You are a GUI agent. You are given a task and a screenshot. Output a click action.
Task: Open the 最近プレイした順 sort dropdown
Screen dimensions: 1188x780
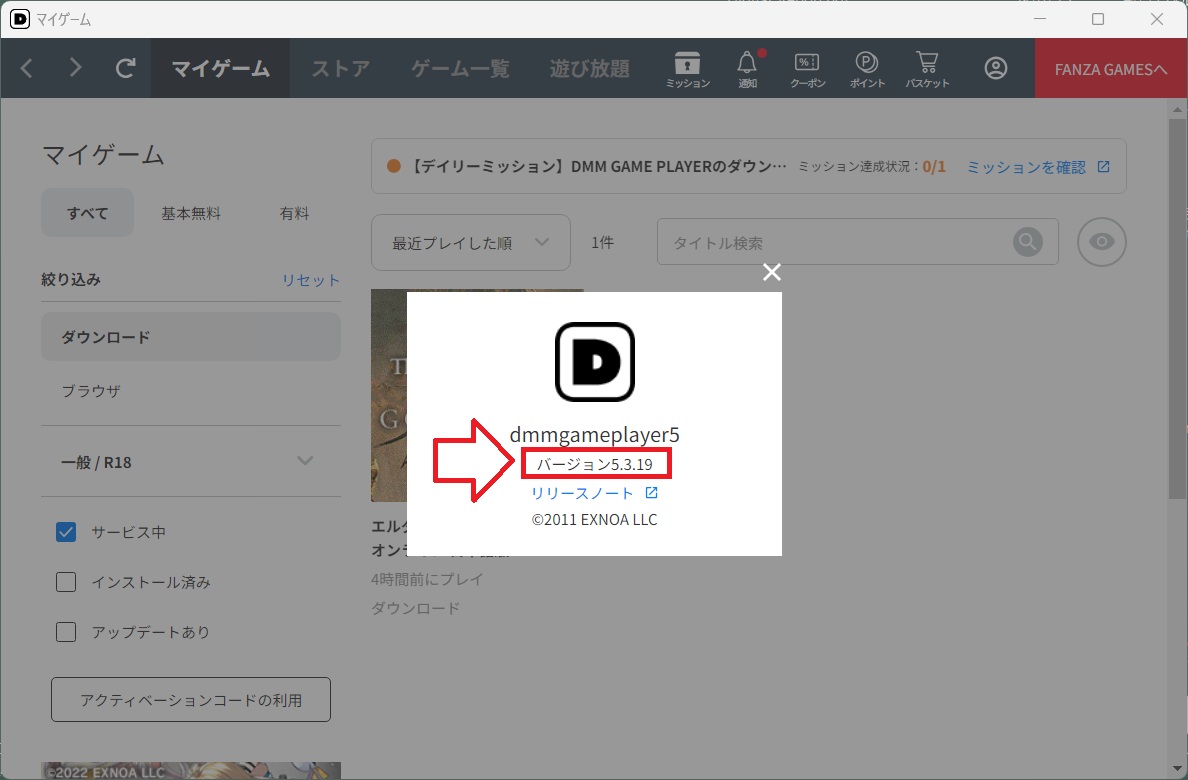(471, 243)
